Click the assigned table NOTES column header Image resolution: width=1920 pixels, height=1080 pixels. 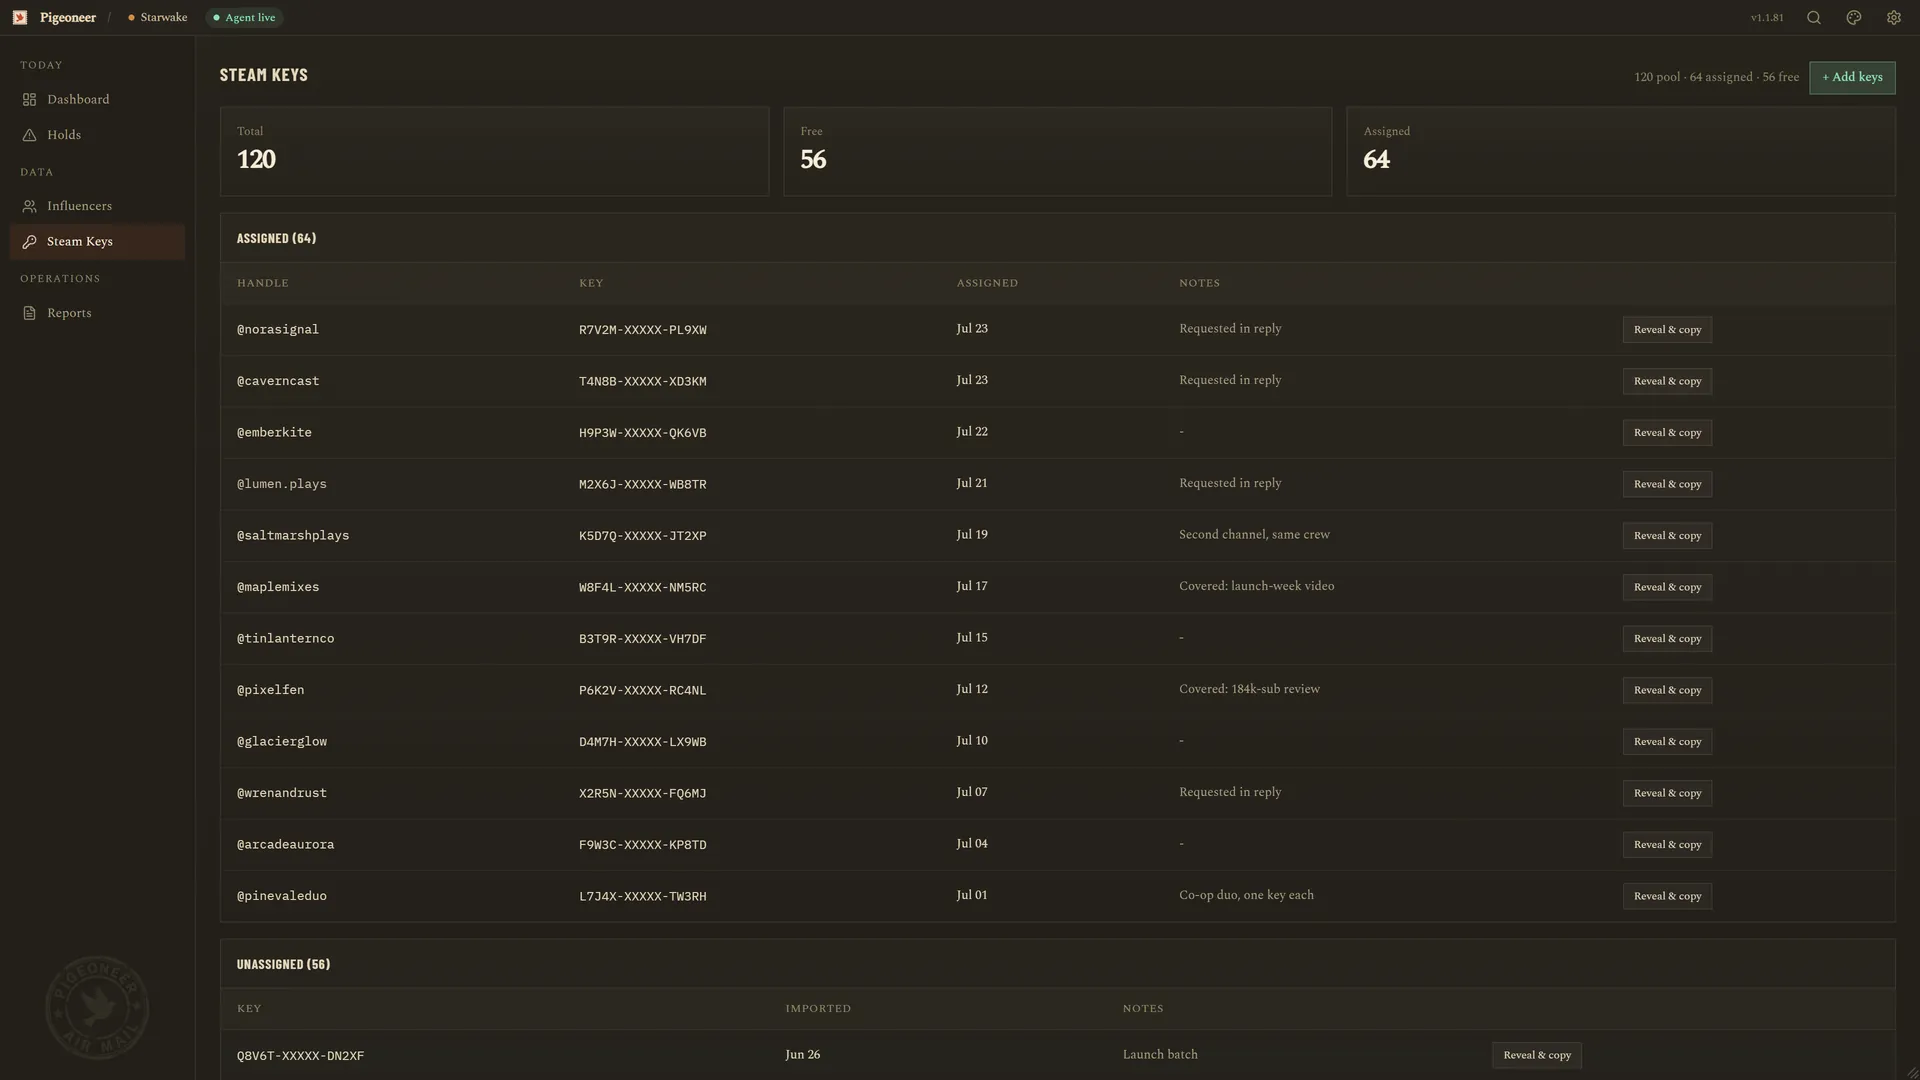pos(1199,283)
